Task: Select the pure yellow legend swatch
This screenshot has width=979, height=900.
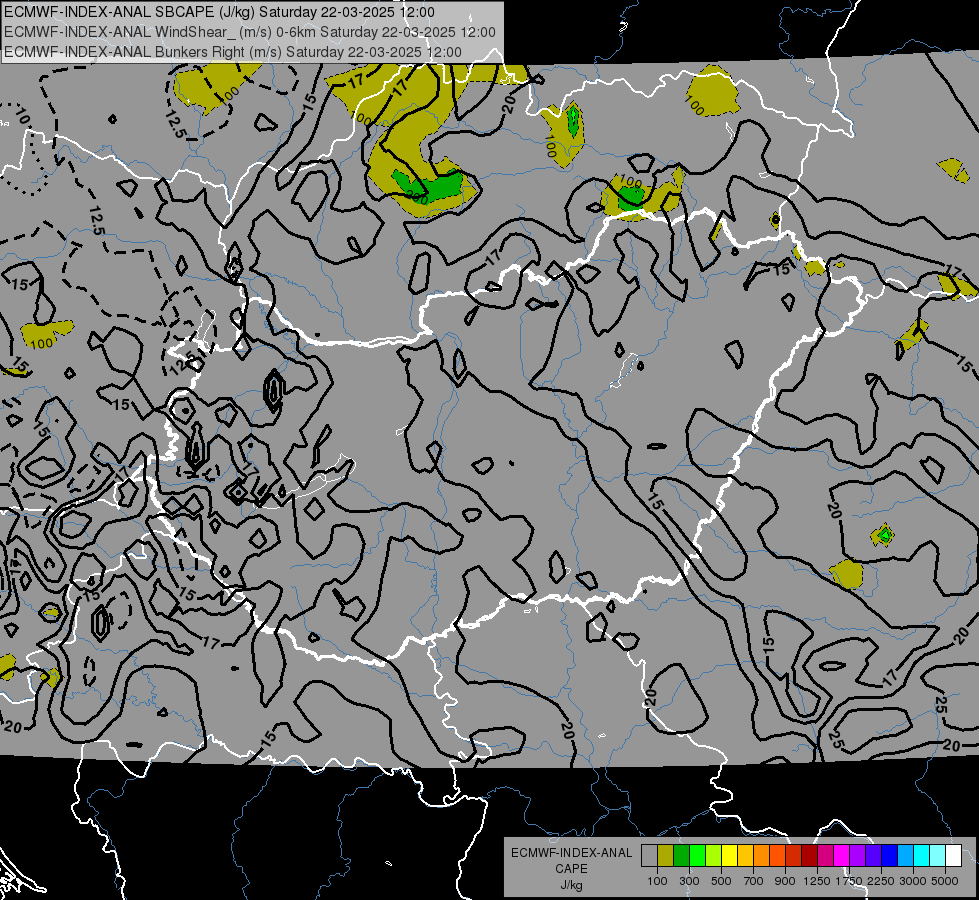Action: pos(729,856)
